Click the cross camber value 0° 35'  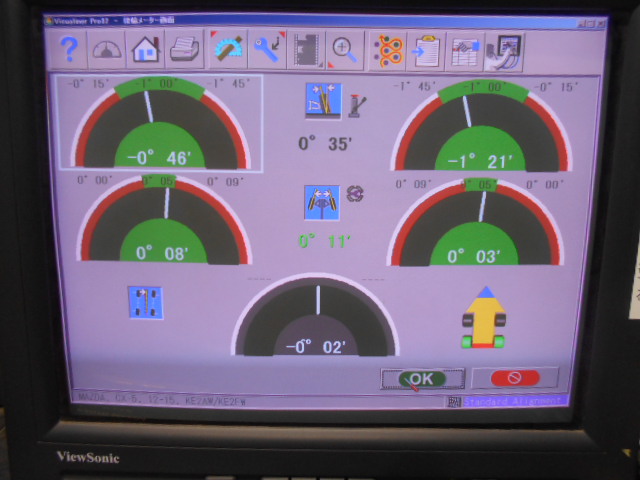pos(325,144)
